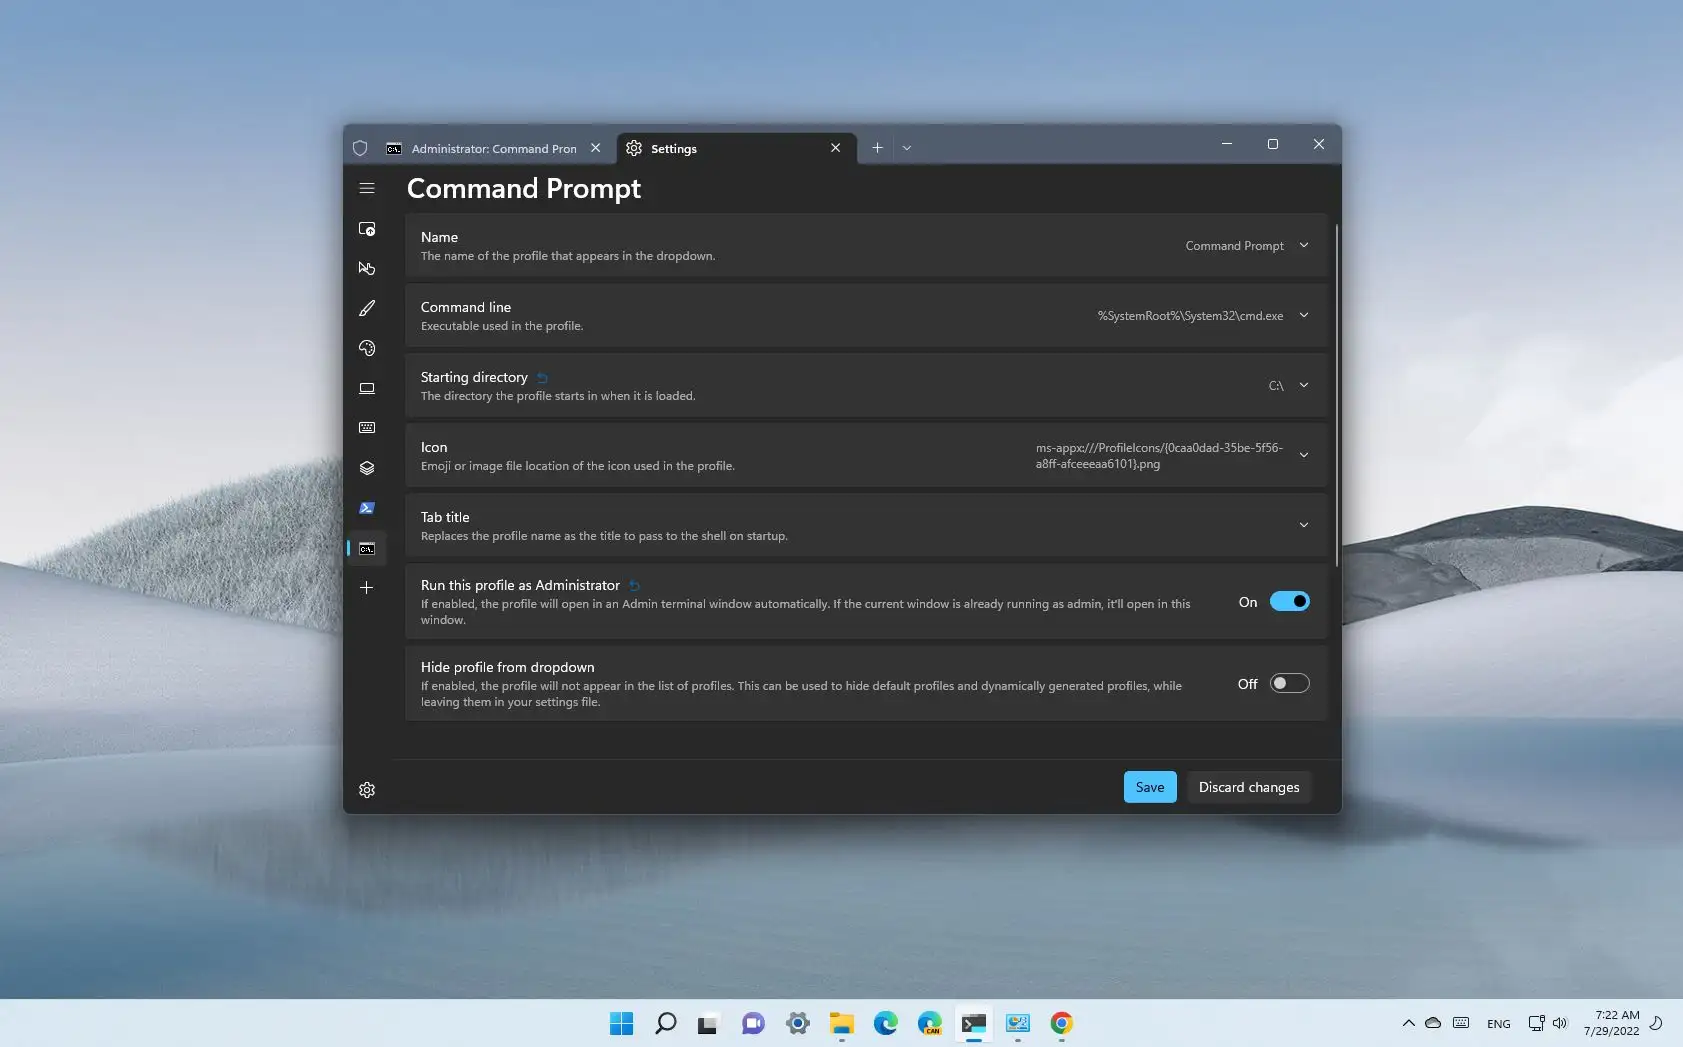Toggle off Run this profile as Administrator
This screenshot has width=1683, height=1047.
[1288, 601]
